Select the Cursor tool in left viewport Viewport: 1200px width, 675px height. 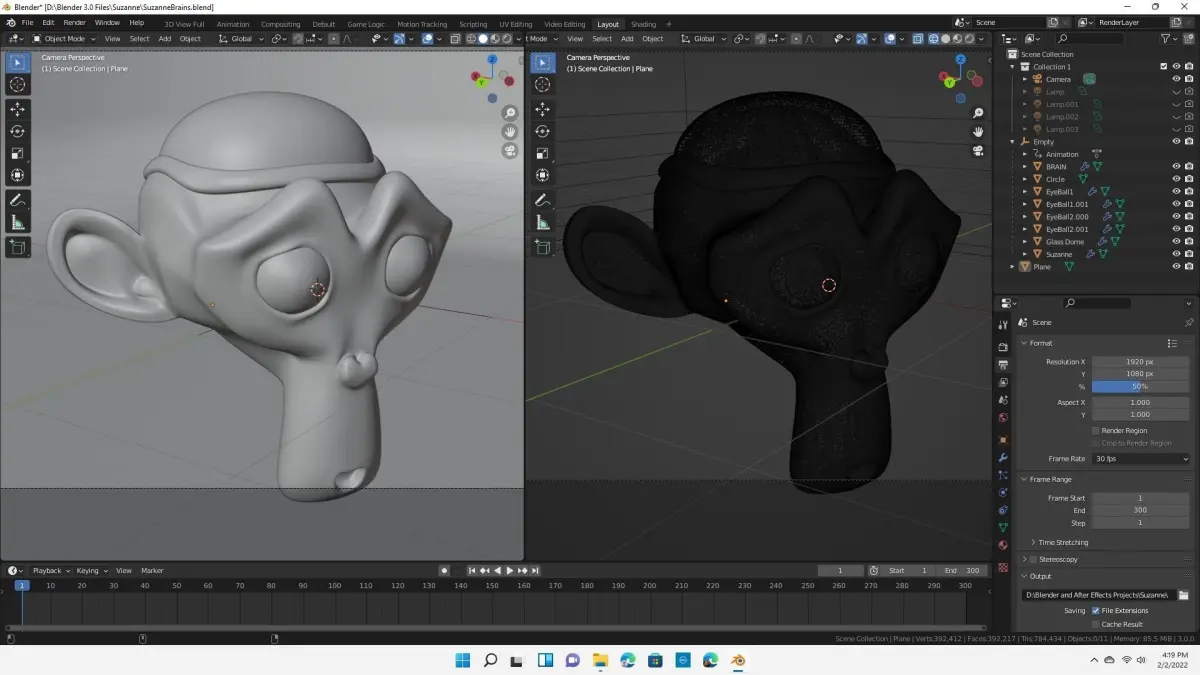point(17,85)
